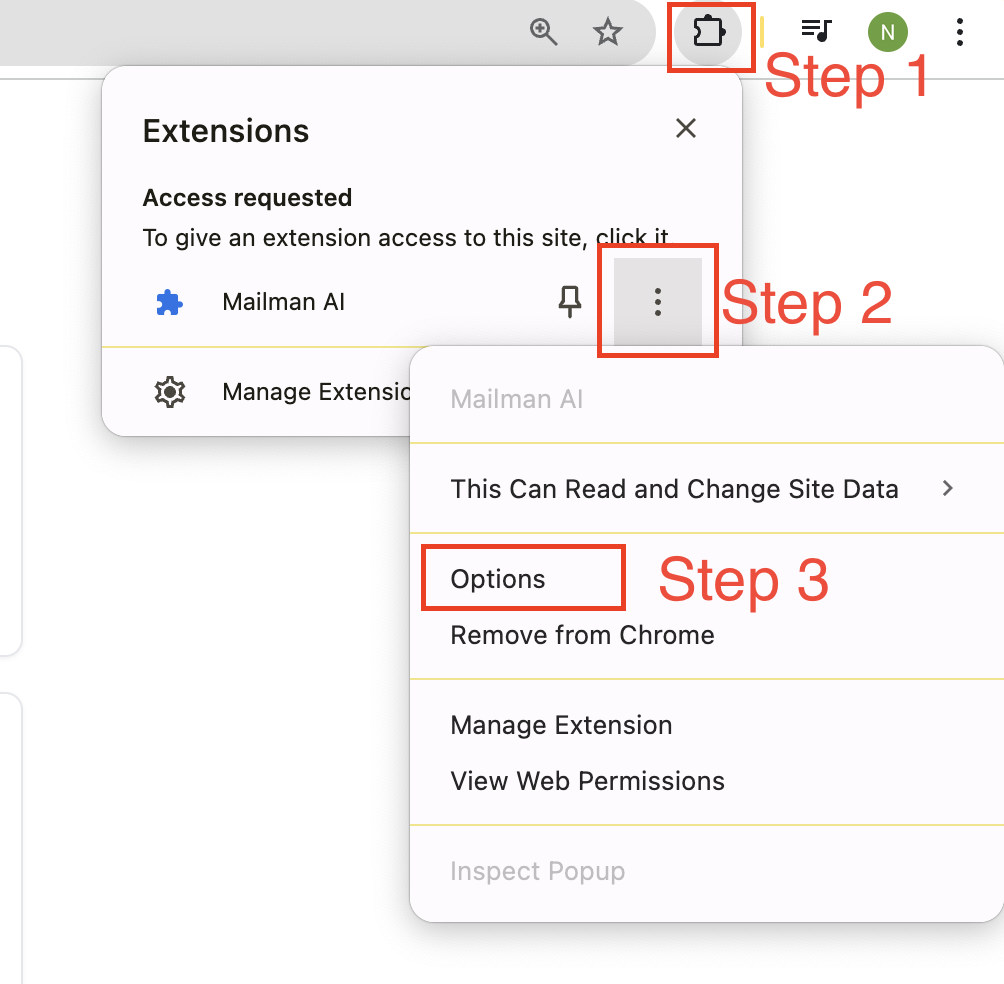Click the Access requested heading
1004x984 pixels.
[x=247, y=197]
